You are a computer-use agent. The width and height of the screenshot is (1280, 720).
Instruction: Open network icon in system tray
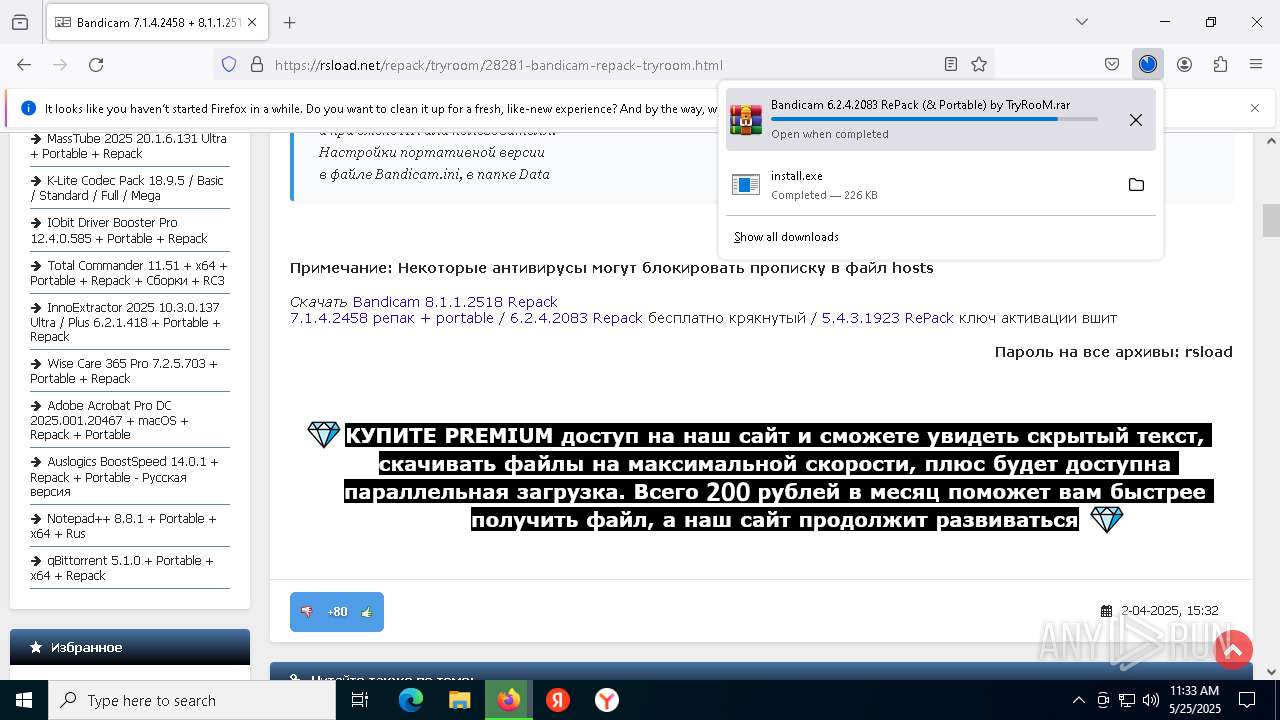tap(1127, 700)
